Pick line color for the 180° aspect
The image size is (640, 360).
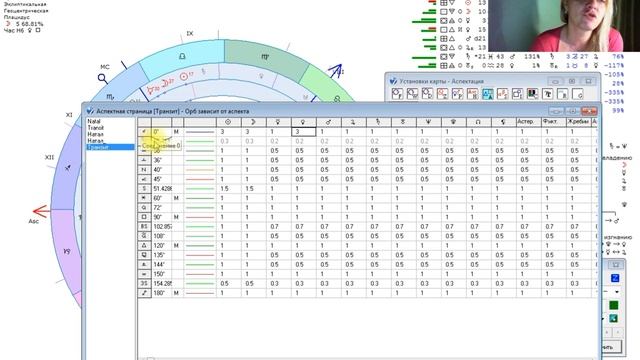click(x=200, y=293)
